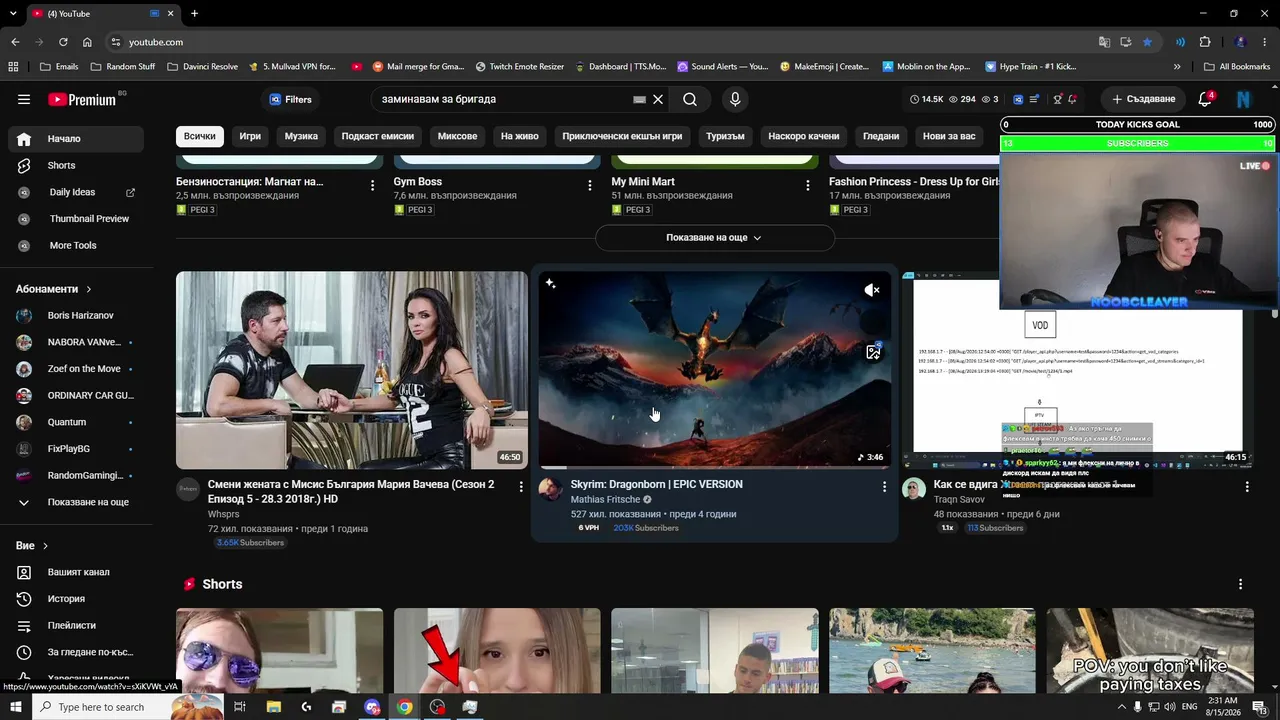The height and width of the screenshot is (720, 1280).
Task: Seek on the Skyrim preview progress bar
Action: coord(714,467)
